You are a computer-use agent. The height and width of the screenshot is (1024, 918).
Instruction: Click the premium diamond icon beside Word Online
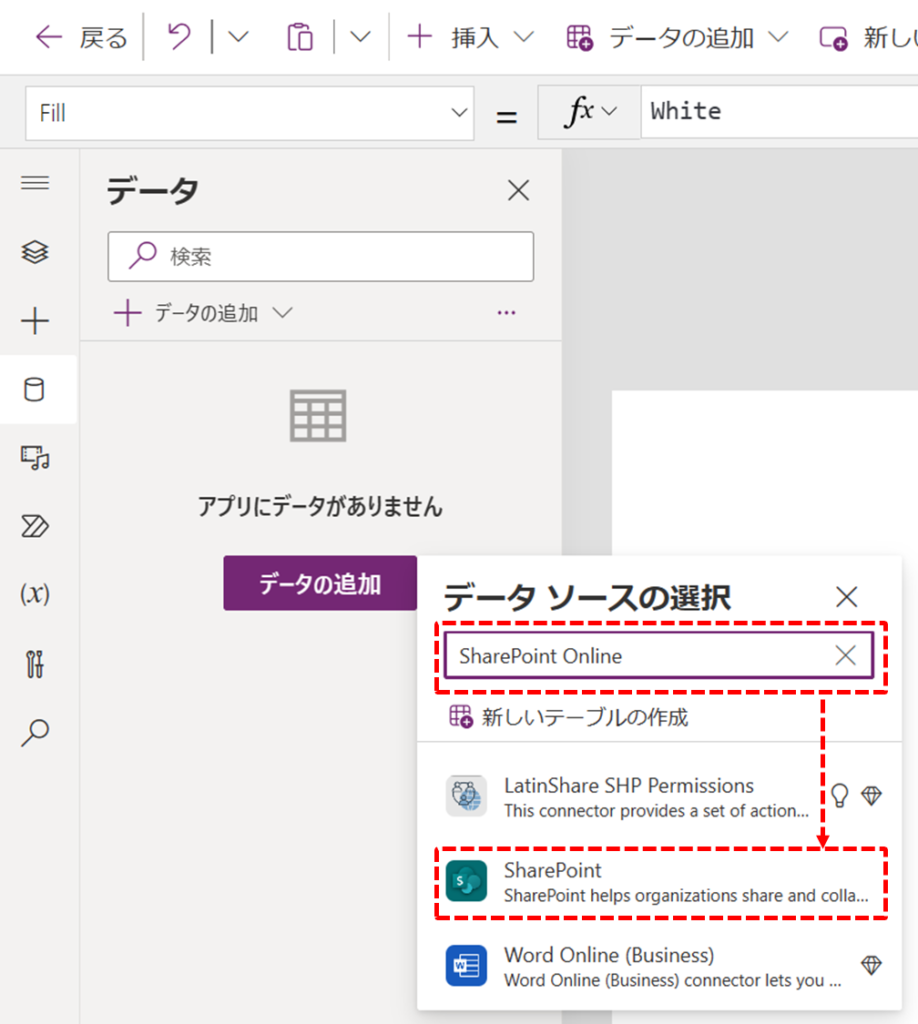pyautogui.click(x=872, y=965)
